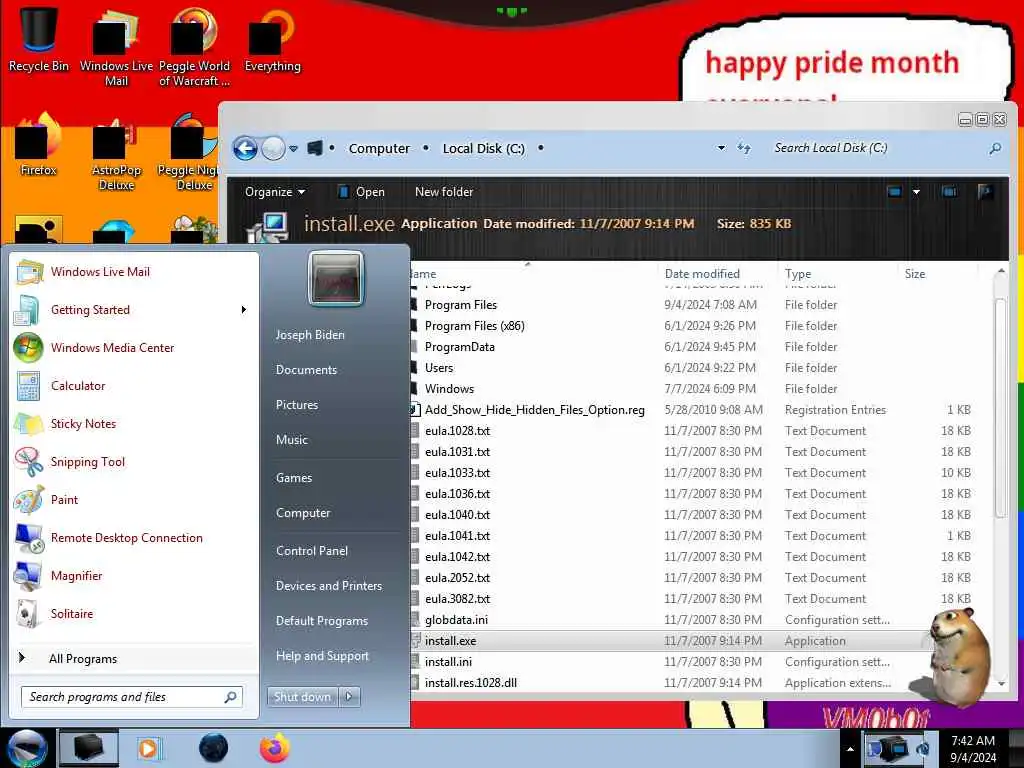Click the change view icon in Explorer toolbar
Viewport: 1024px width, 768px height.
tap(894, 191)
